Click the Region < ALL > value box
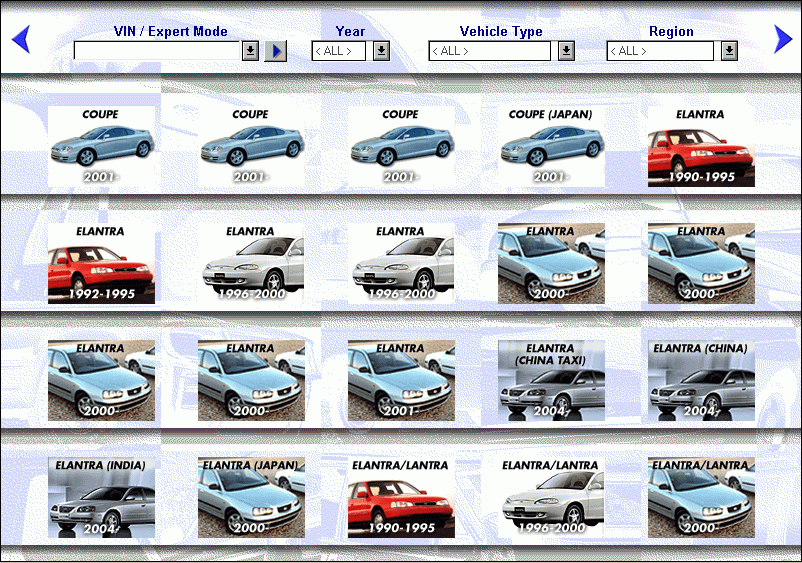Screen dimensions: 802x563 pyautogui.click(x=660, y=51)
